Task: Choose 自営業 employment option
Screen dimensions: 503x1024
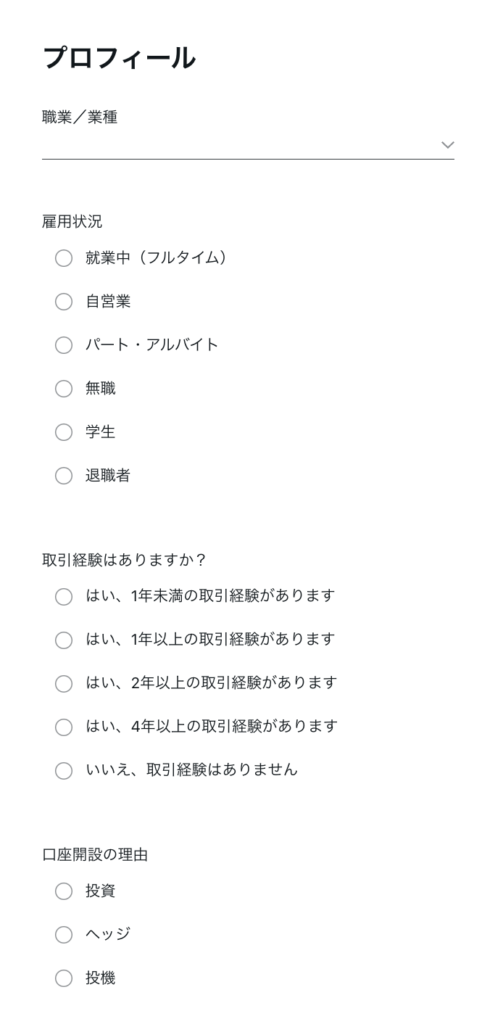Action: point(63,302)
